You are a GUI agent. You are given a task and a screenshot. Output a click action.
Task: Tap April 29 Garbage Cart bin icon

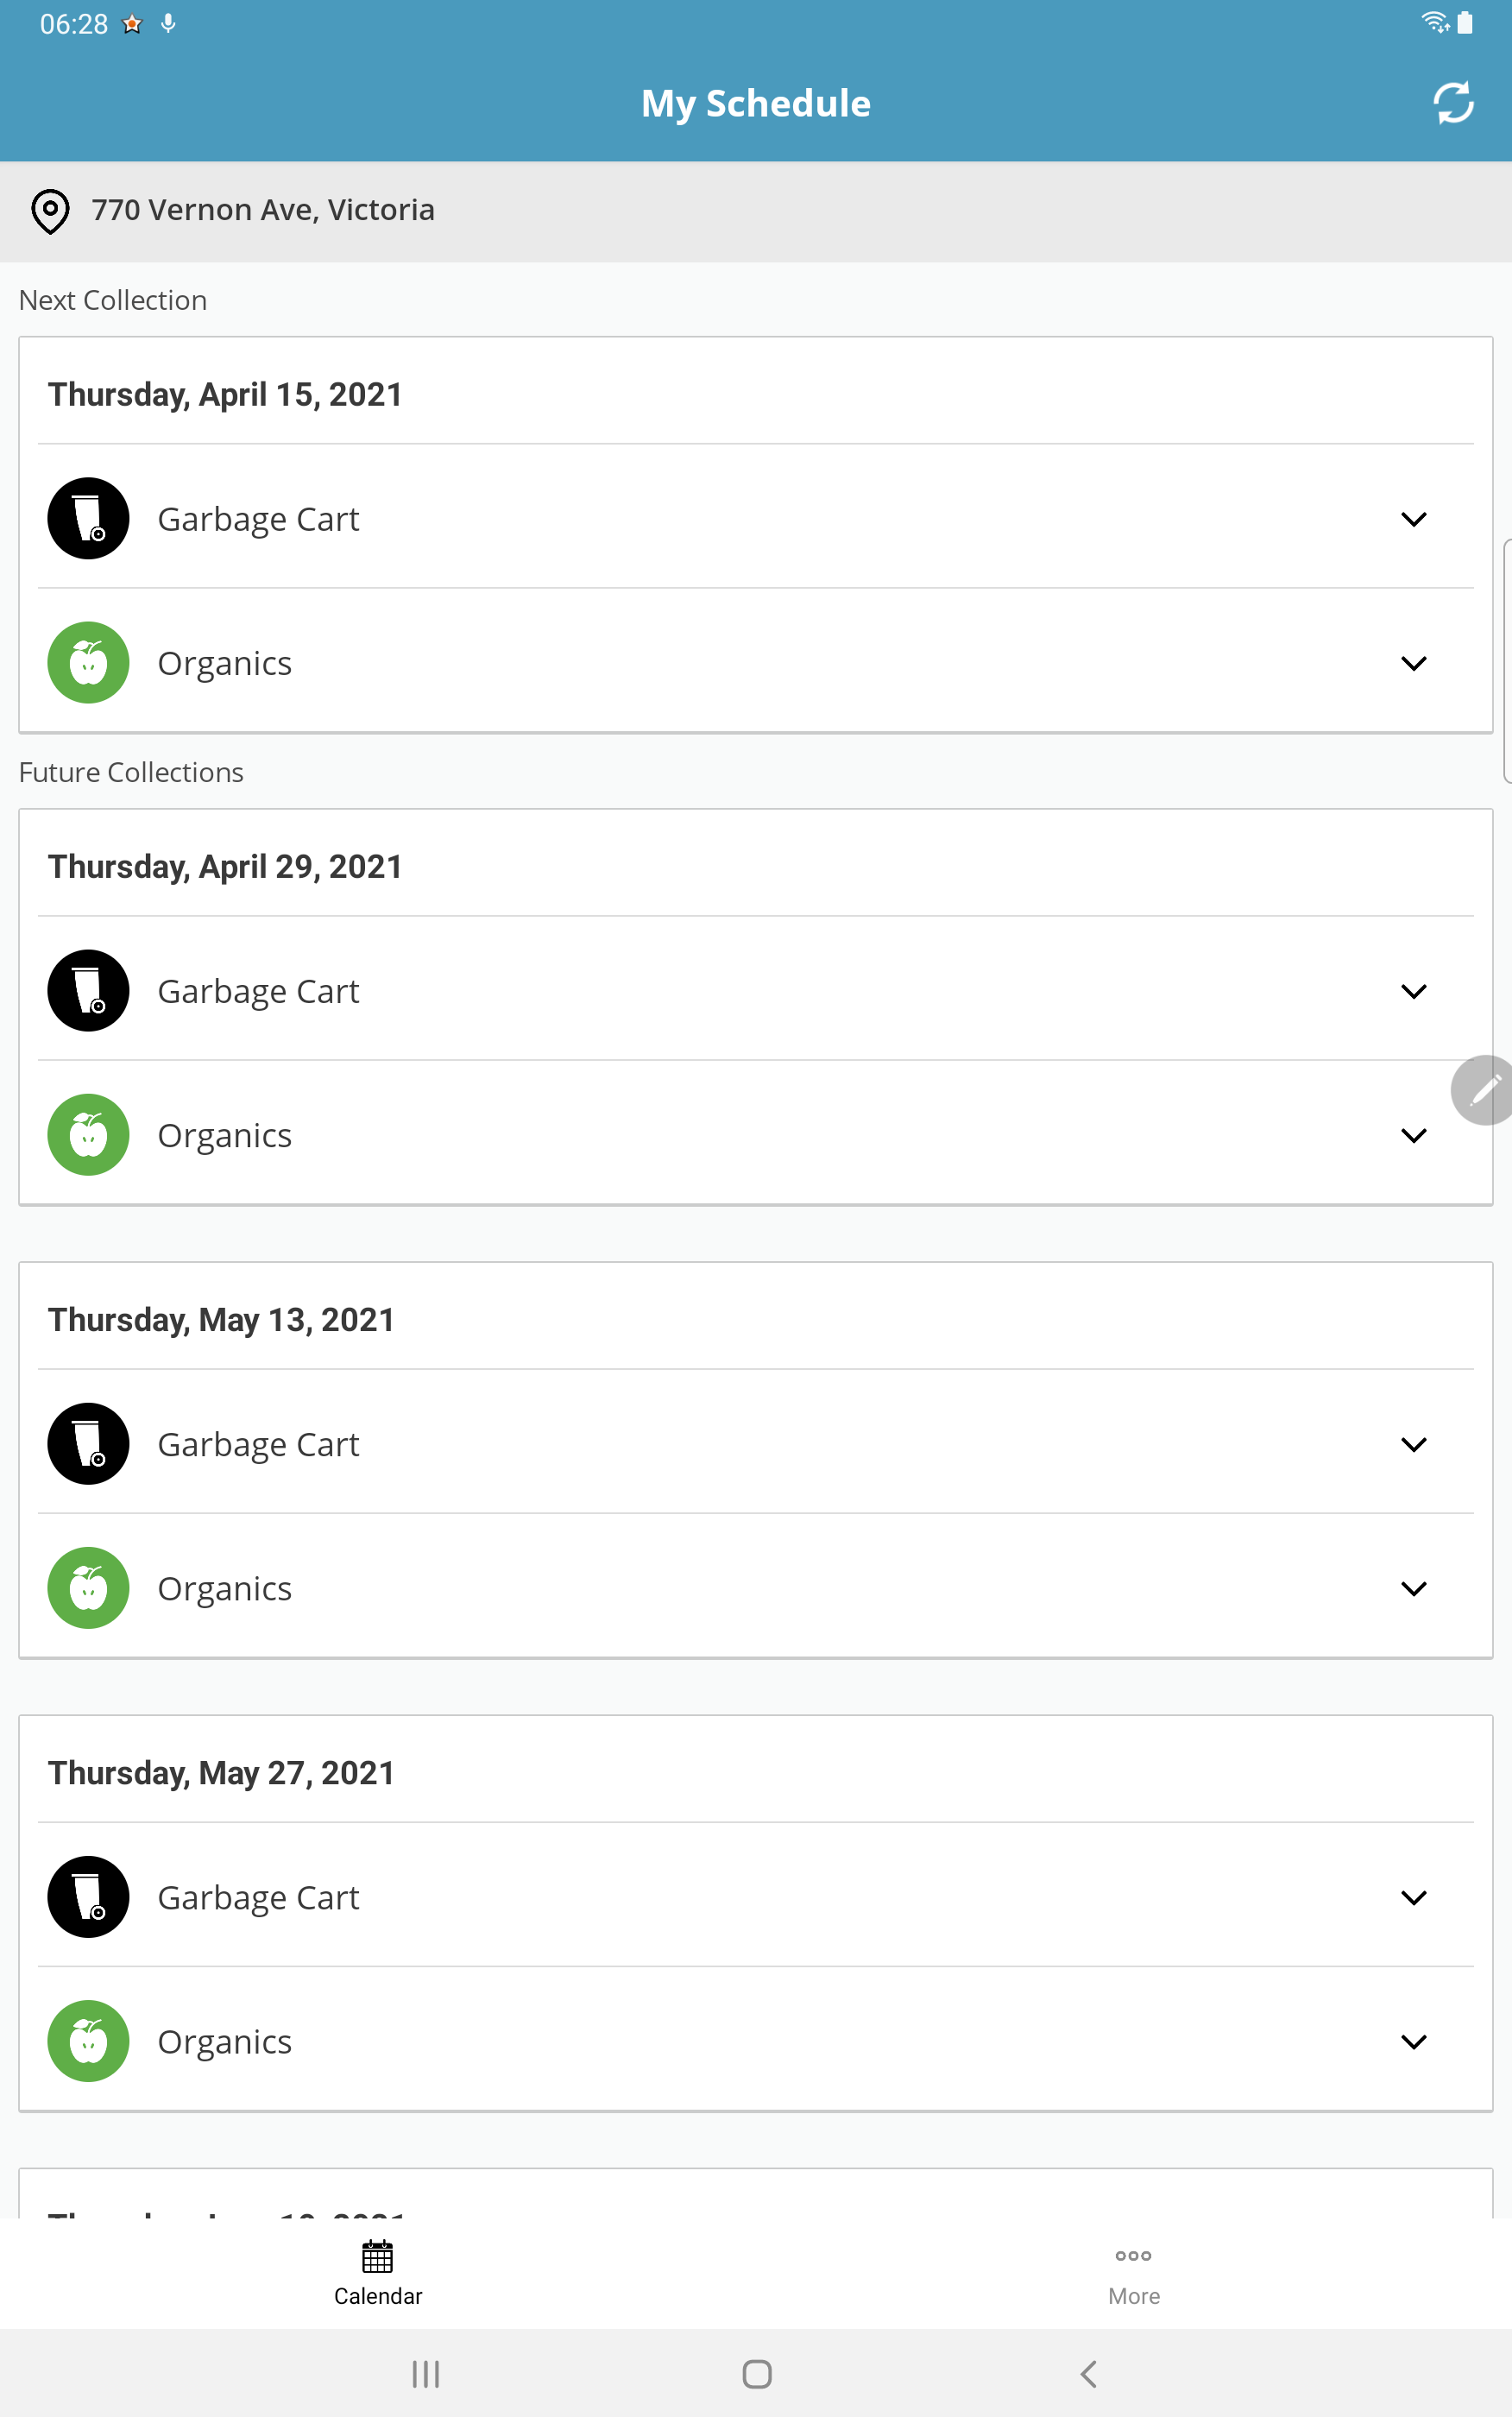(89, 990)
